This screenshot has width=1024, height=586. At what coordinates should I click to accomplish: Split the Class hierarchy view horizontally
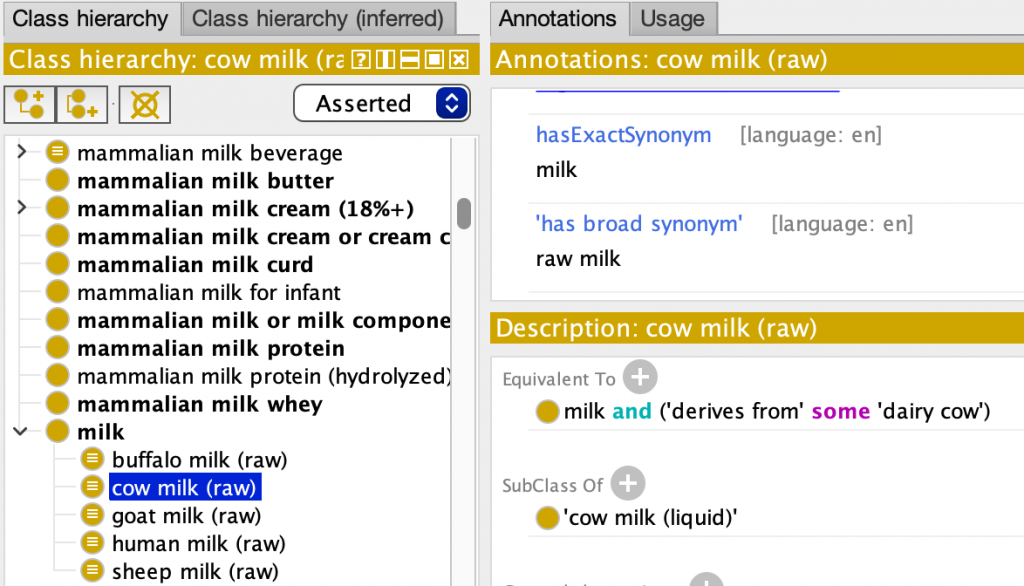410,60
